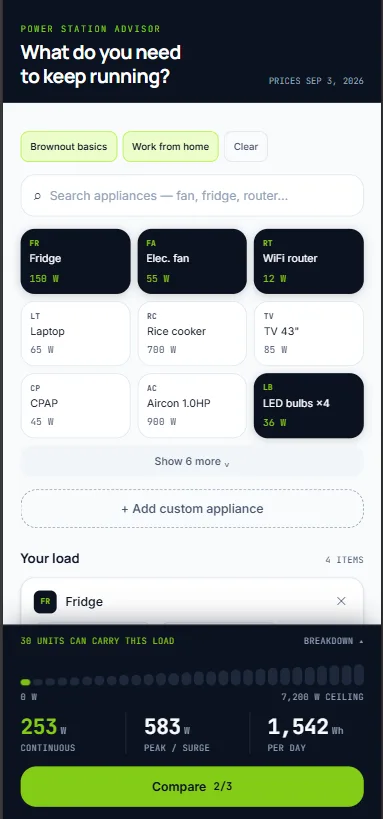The width and height of the screenshot is (383, 819).
Task: Expand the Breakdown panel
Action: pos(333,641)
